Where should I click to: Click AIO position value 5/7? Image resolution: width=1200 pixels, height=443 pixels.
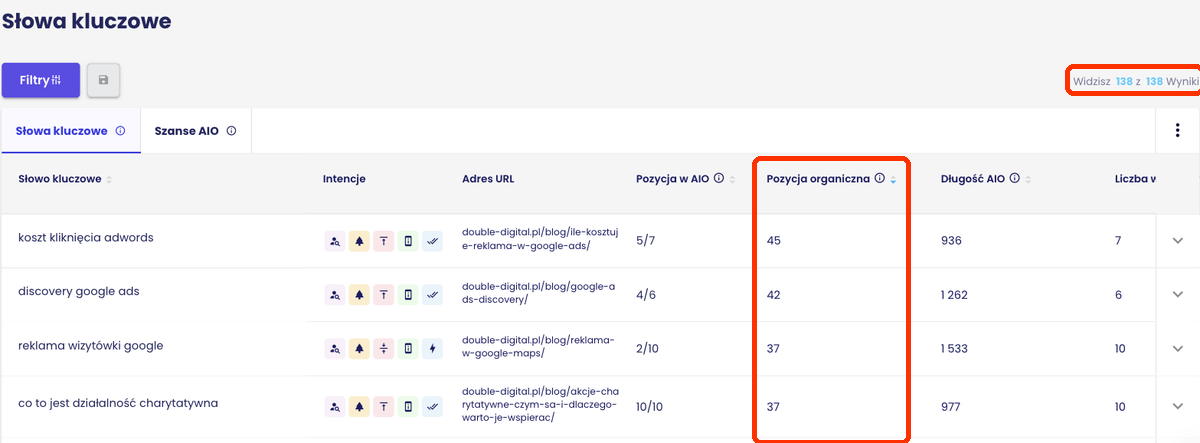[x=644, y=240]
